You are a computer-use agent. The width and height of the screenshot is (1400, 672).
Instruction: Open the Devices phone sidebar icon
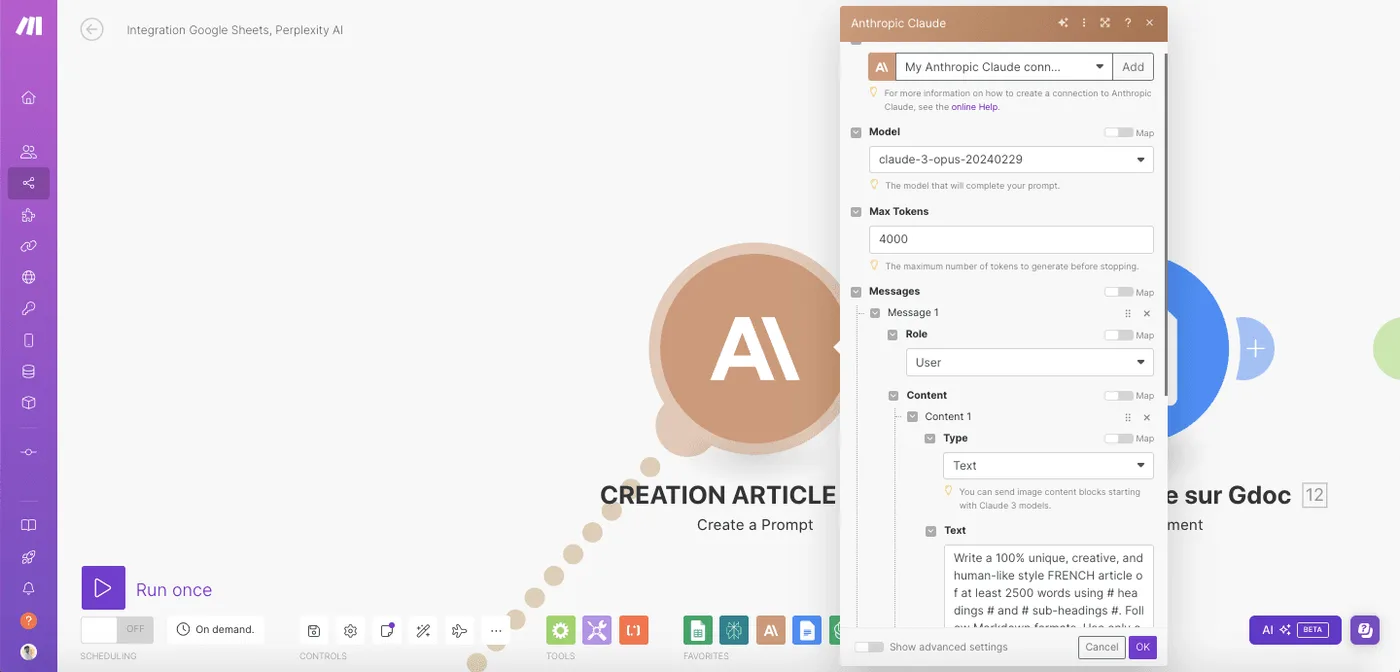28,340
